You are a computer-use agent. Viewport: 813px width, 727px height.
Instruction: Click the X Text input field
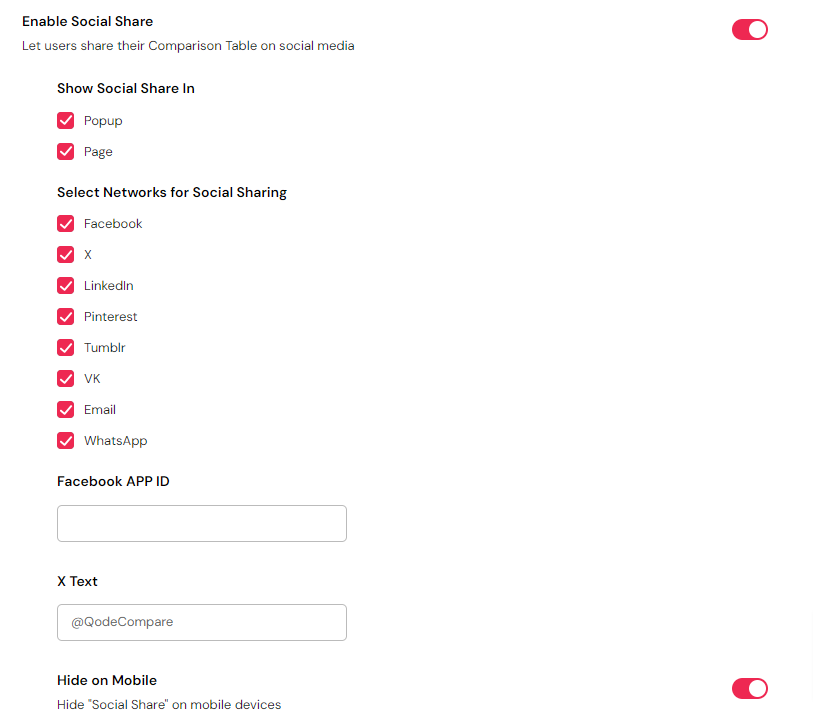pos(202,622)
